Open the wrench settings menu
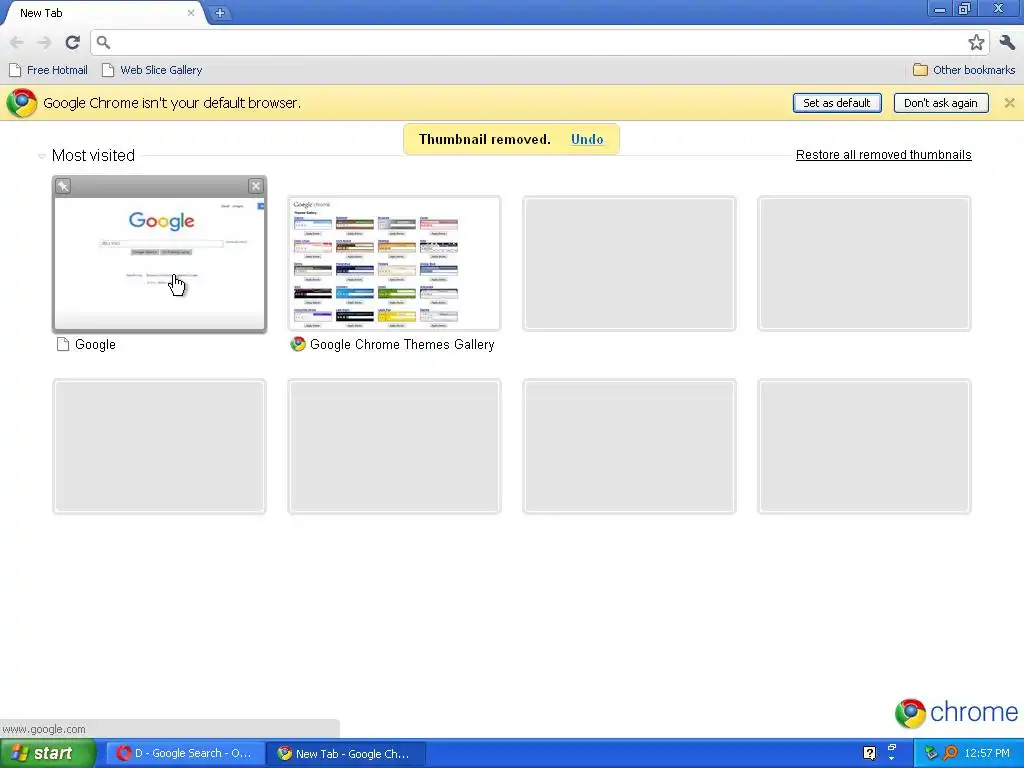Viewport: 1024px width, 768px height. (1007, 42)
